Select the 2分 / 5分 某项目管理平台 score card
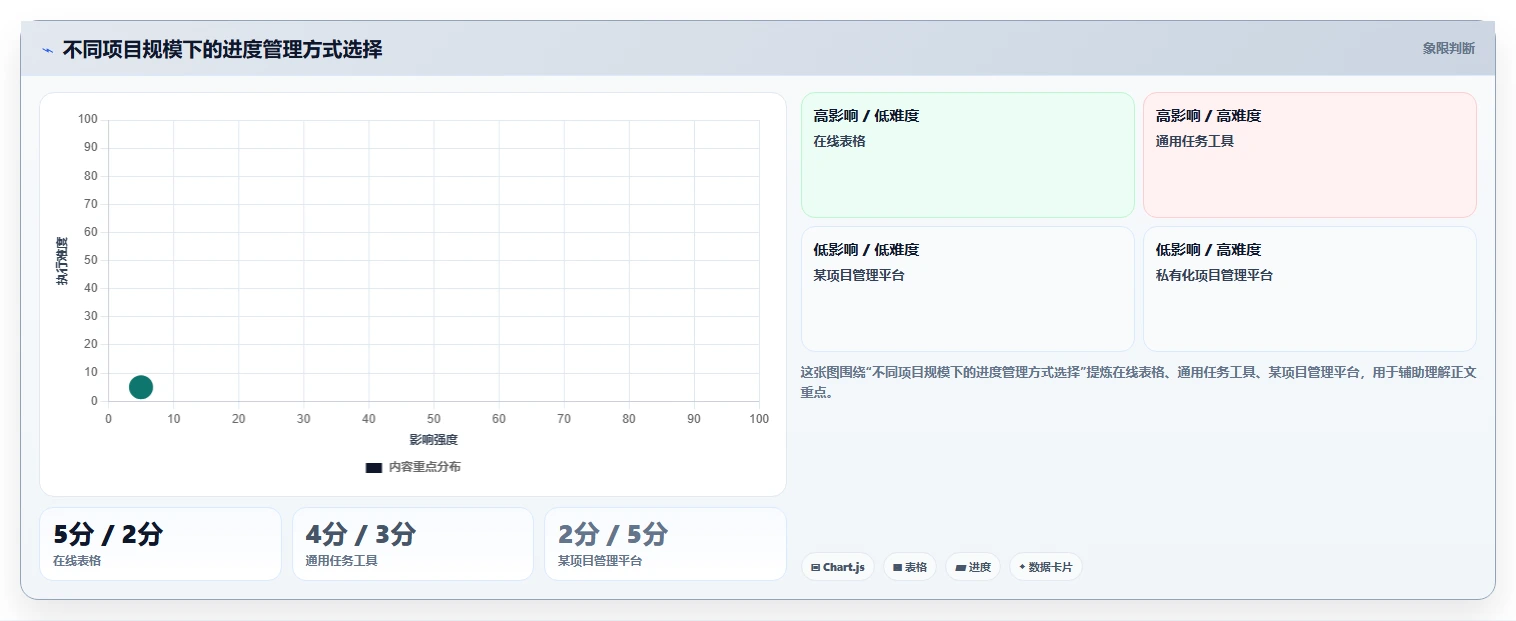This screenshot has width=1516, height=621. 665,544
